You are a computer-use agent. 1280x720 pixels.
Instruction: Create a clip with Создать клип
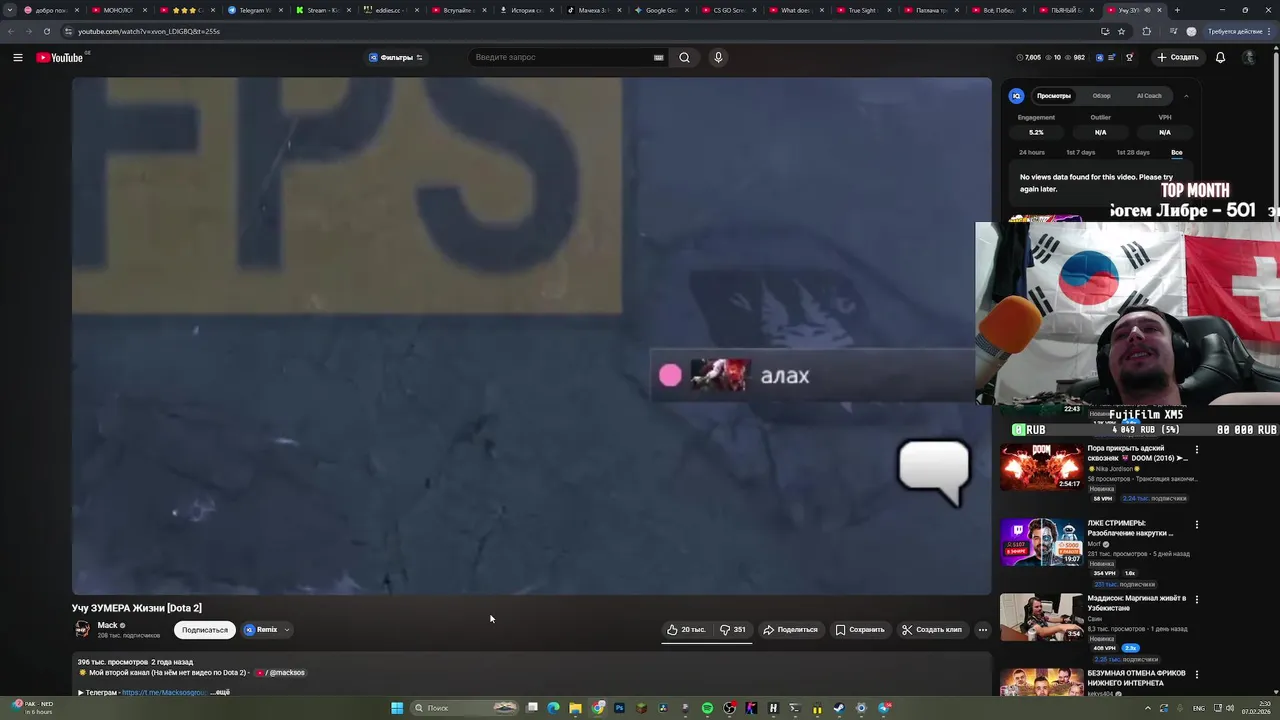[x=932, y=630]
